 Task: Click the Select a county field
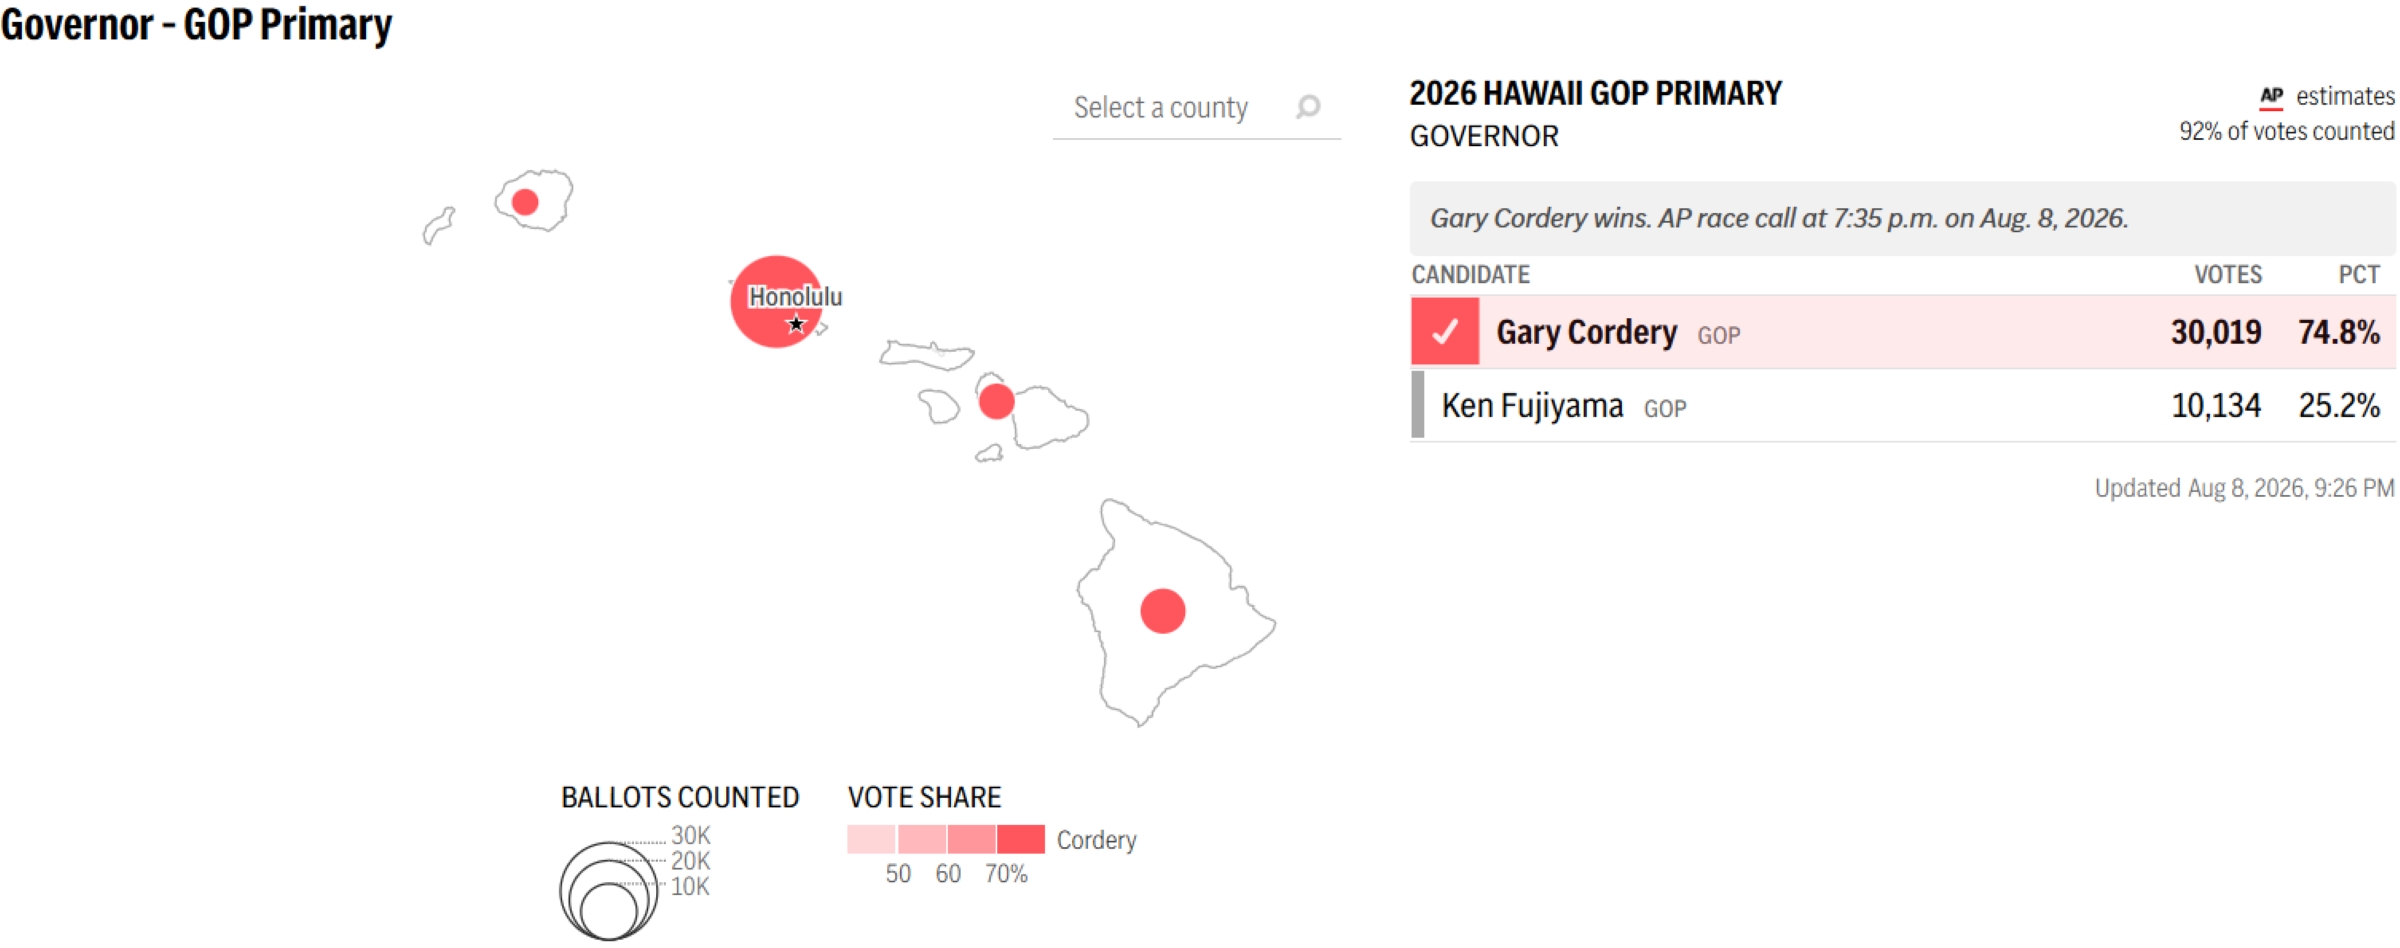point(1196,108)
